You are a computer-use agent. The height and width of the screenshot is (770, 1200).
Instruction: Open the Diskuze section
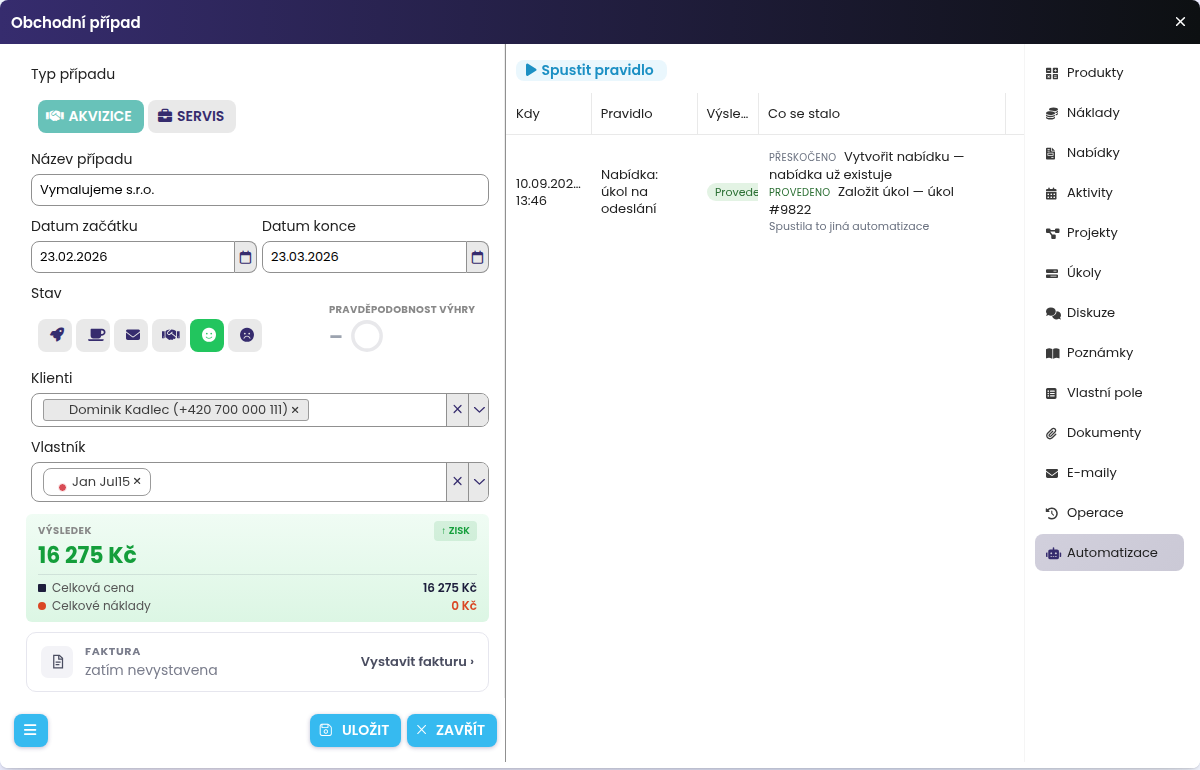click(x=1109, y=313)
